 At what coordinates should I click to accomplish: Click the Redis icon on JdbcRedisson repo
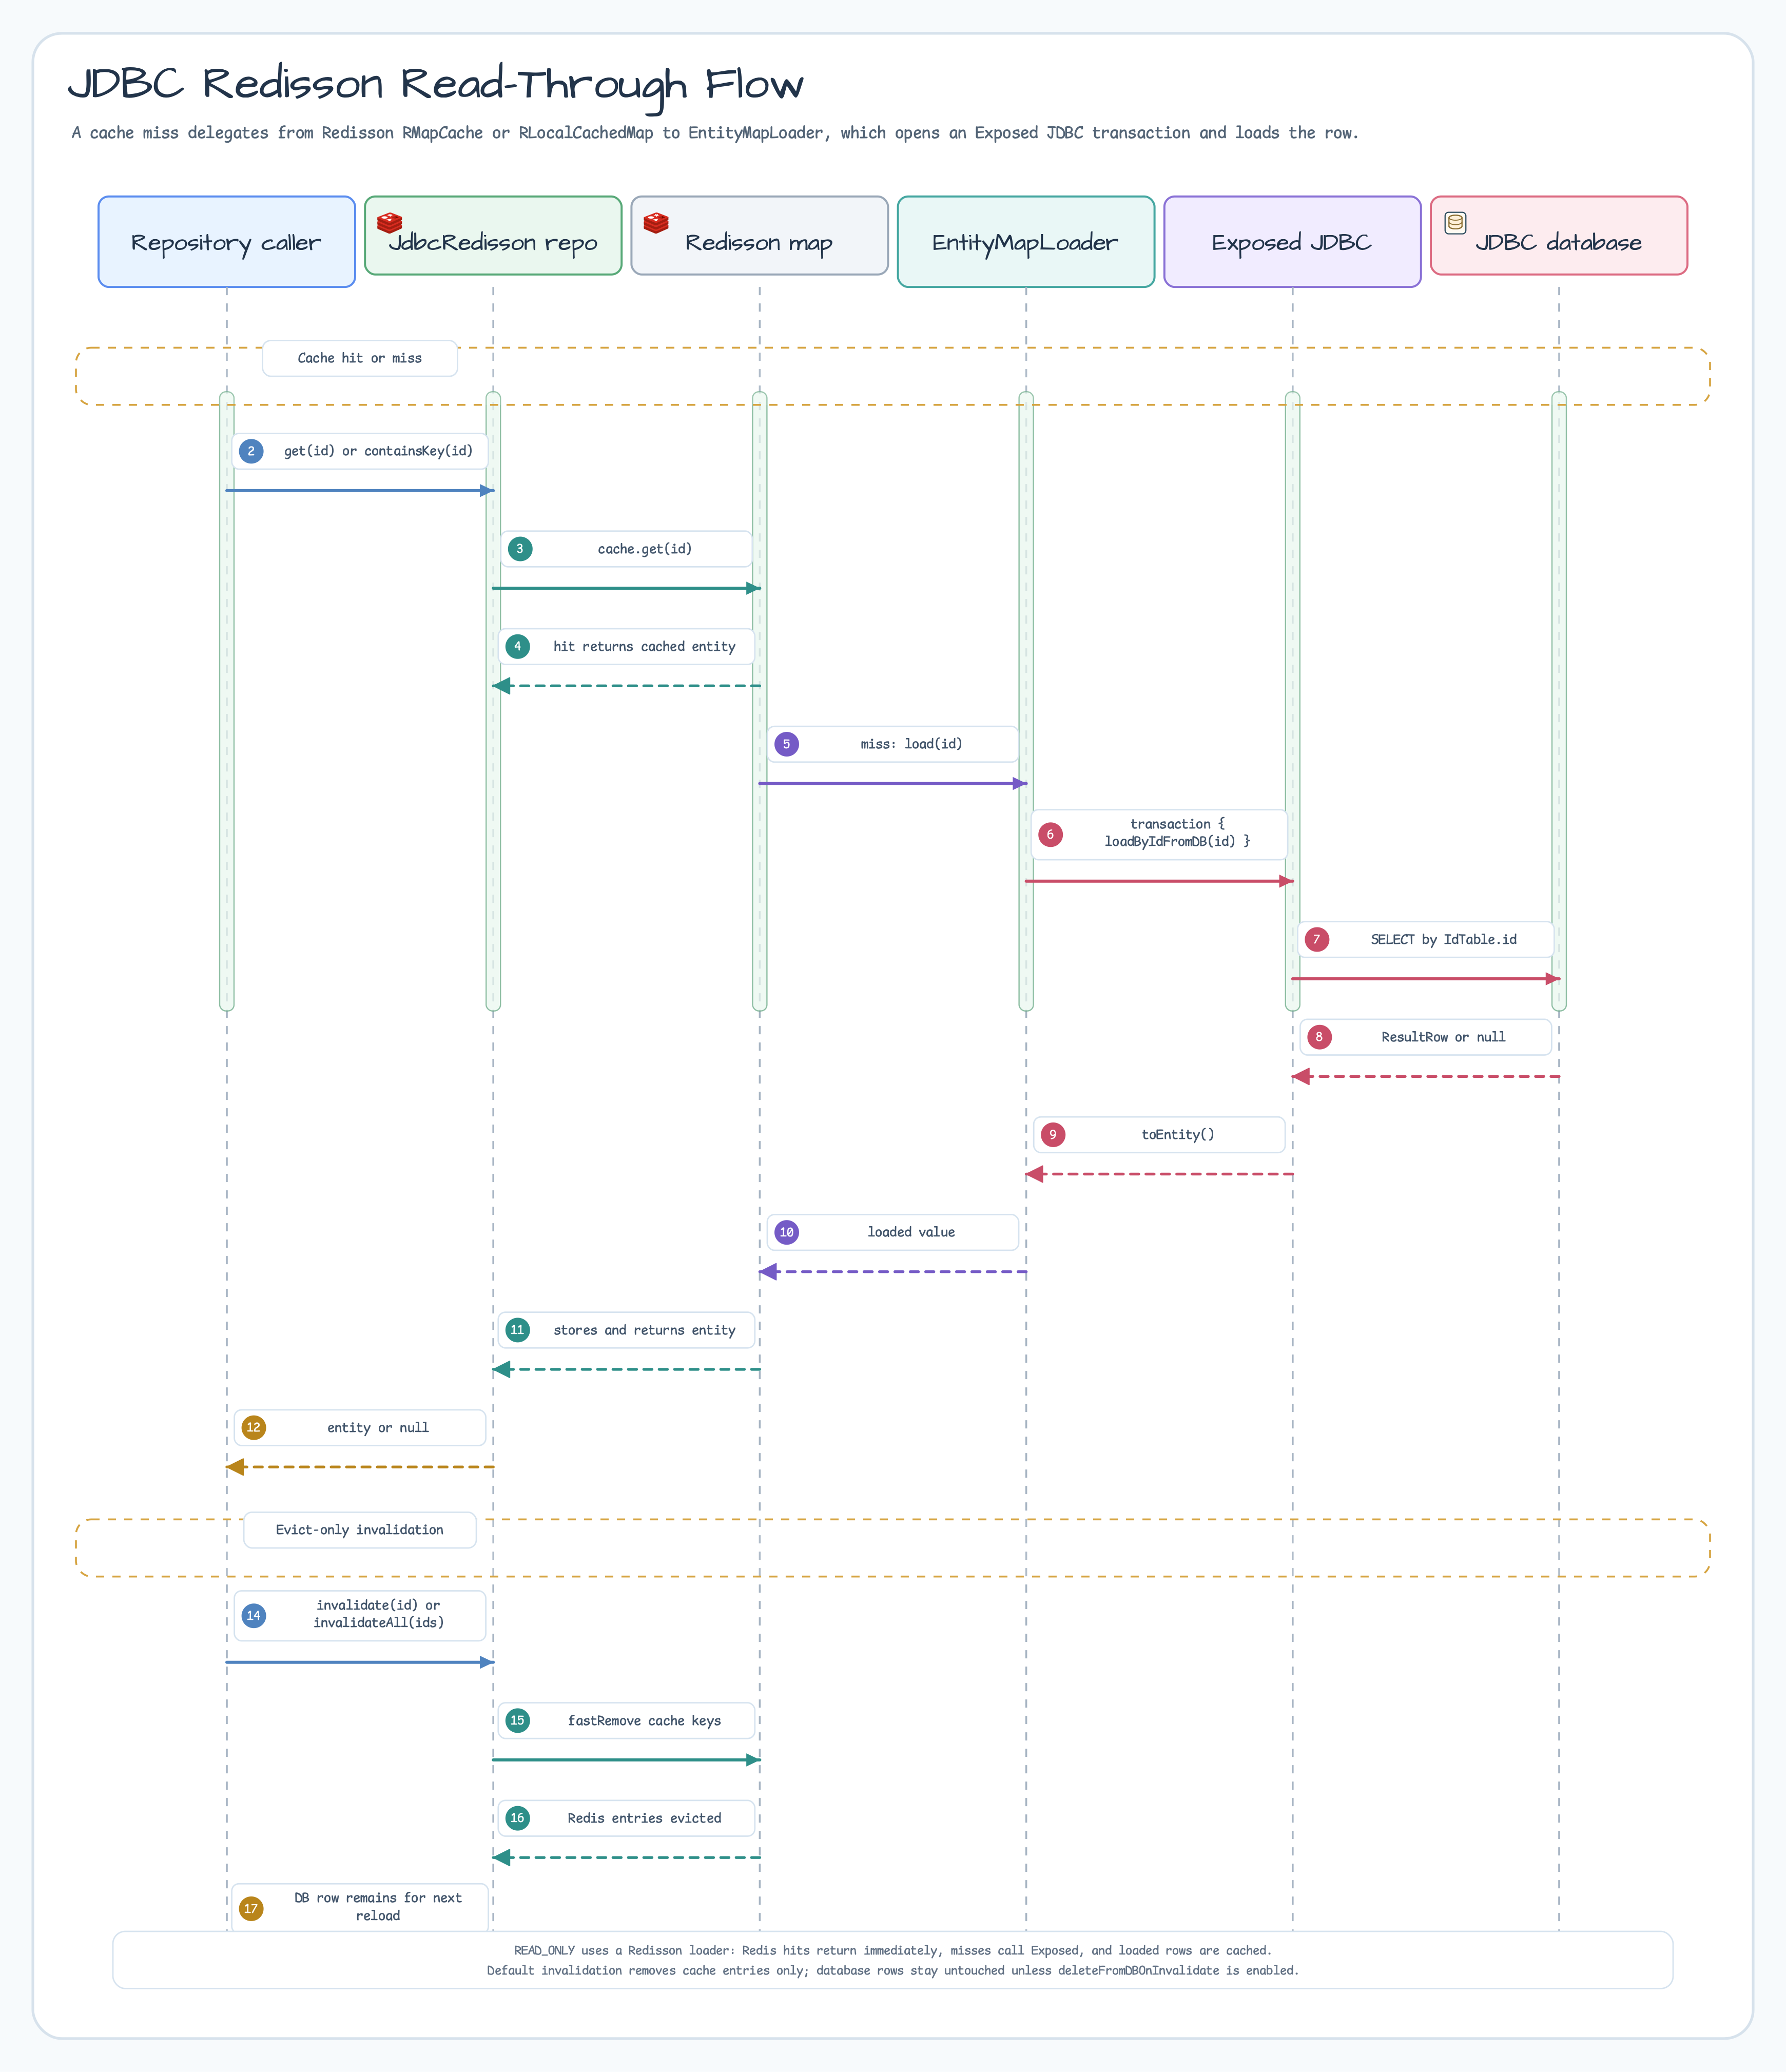pos(390,222)
